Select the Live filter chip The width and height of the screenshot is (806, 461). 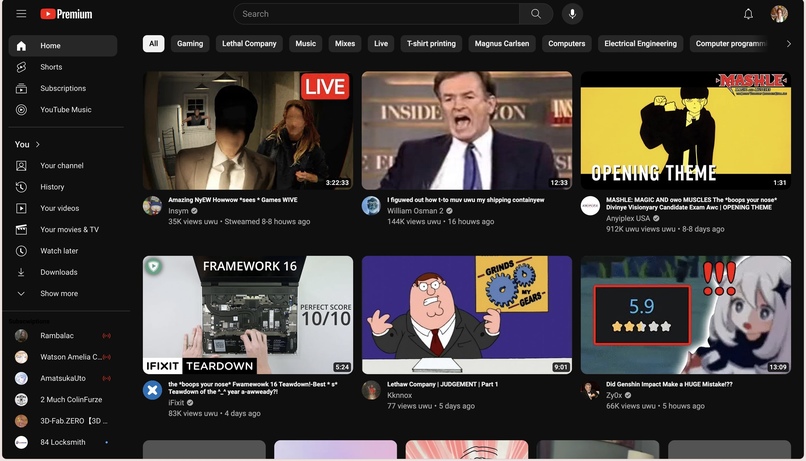pyautogui.click(x=381, y=44)
